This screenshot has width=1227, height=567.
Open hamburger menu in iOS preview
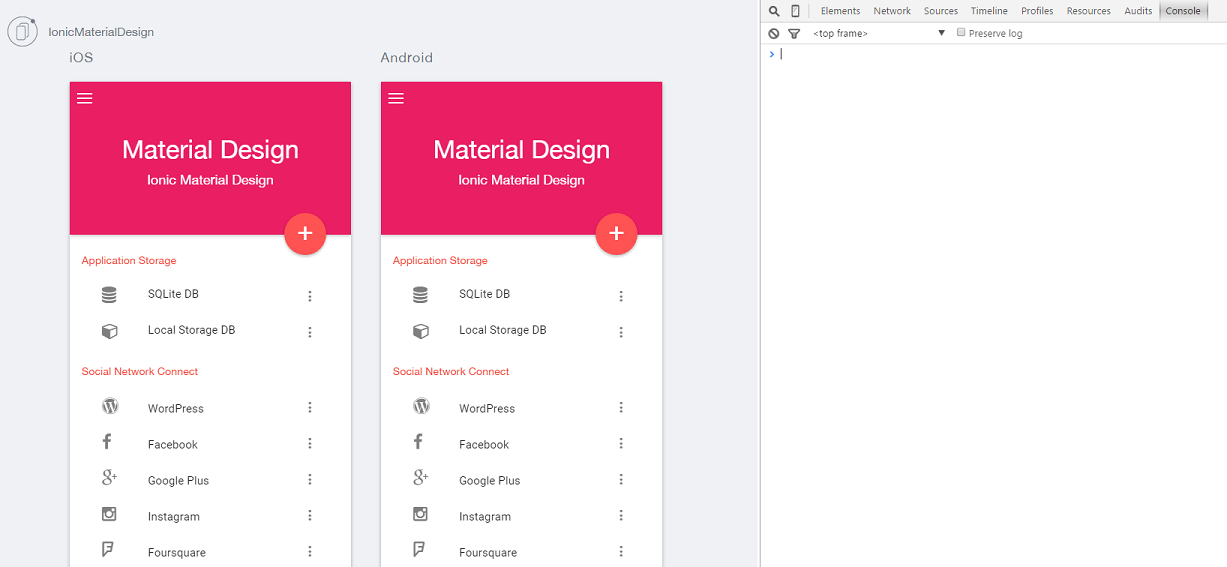[x=85, y=98]
